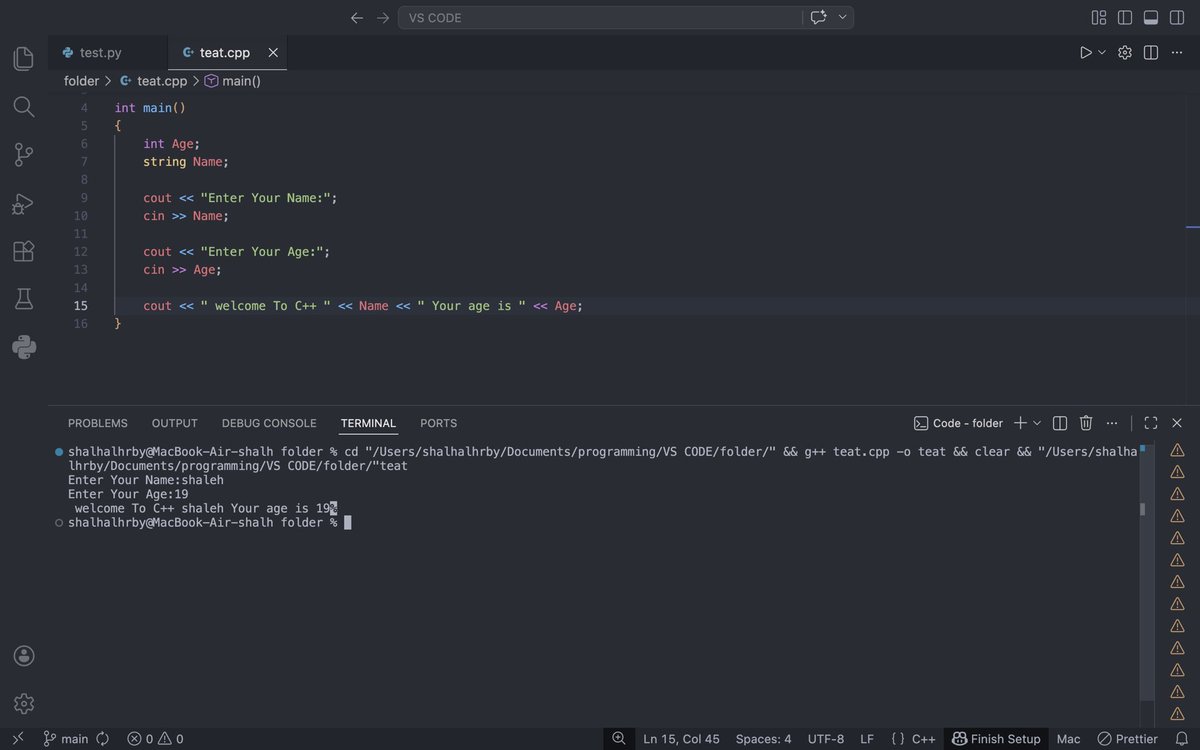Screen dimensions: 1200x750
Task: Open the Testing flask view
Action: click(24, 299)
